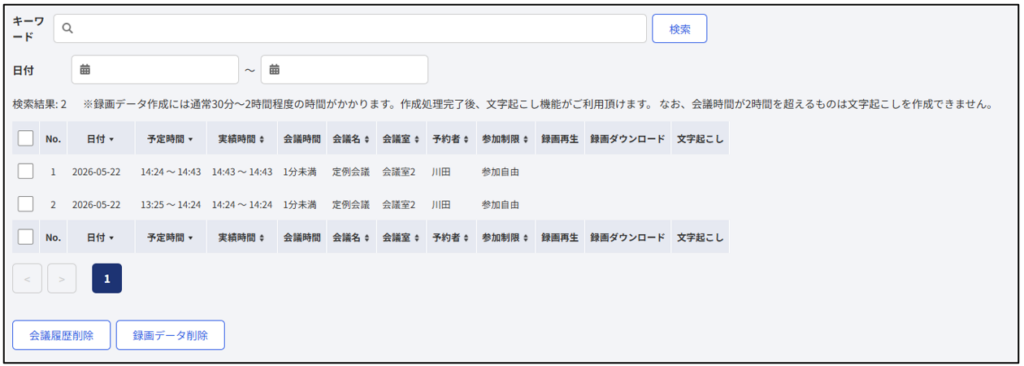The width and height of the screenshot is (1024, 366).
Task: Click the start date calendar icon
Action: click(85, 69)
